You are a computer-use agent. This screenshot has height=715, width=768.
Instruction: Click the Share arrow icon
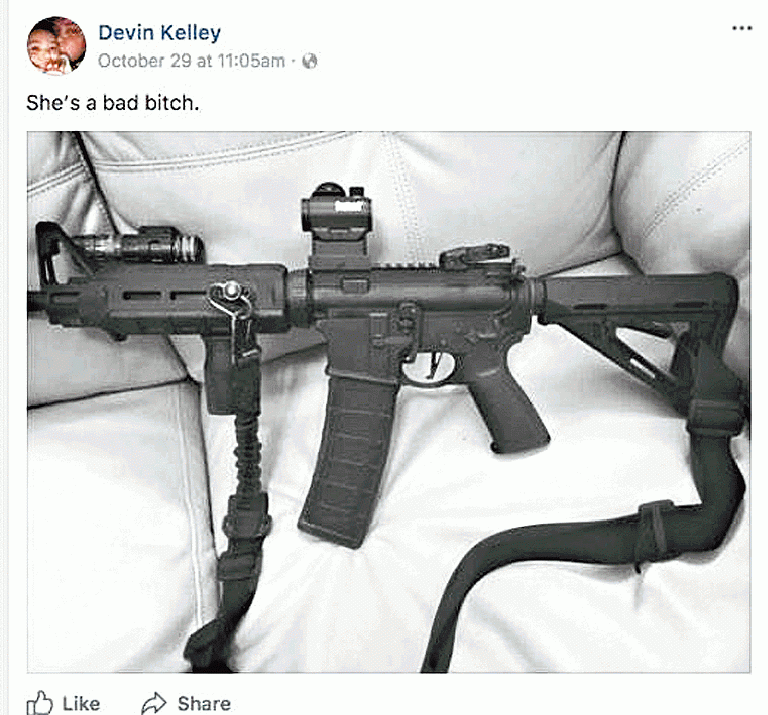pyautogui.click(x=154, y=703)
